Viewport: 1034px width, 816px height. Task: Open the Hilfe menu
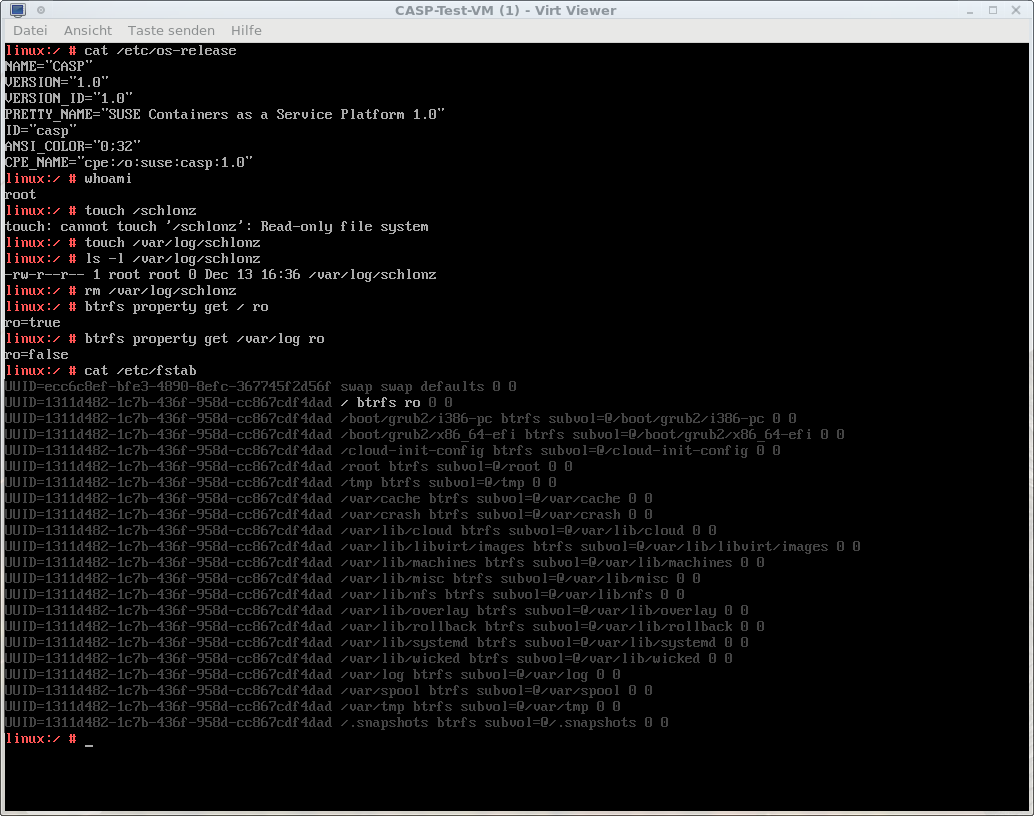pos(246,31)
